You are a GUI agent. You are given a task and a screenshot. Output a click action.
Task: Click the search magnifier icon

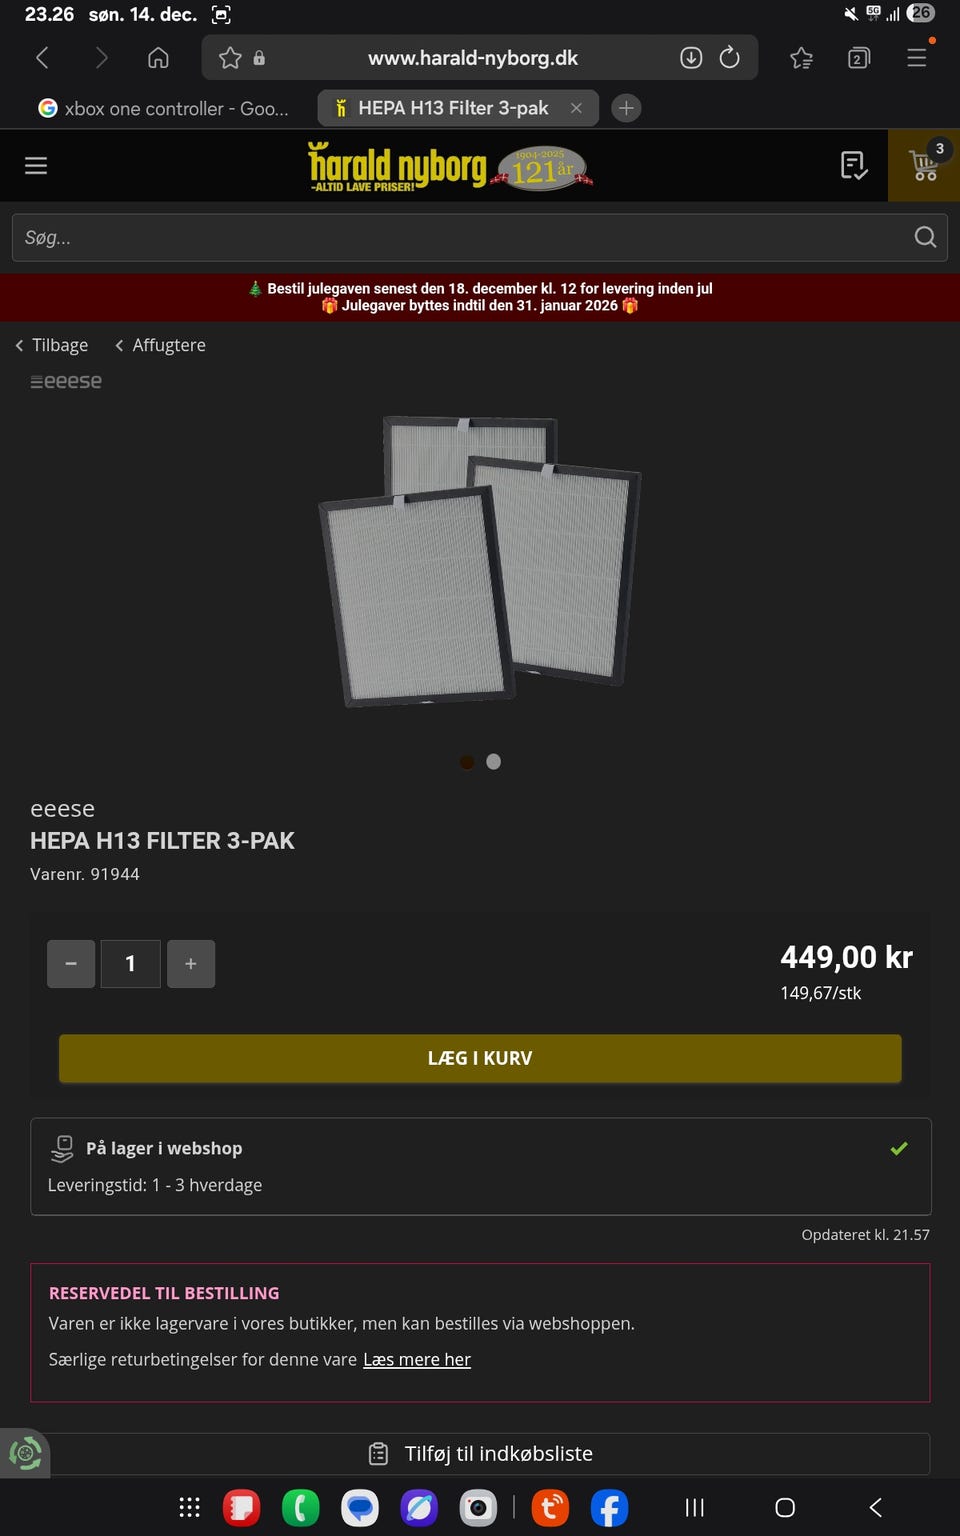pos(925,237)
